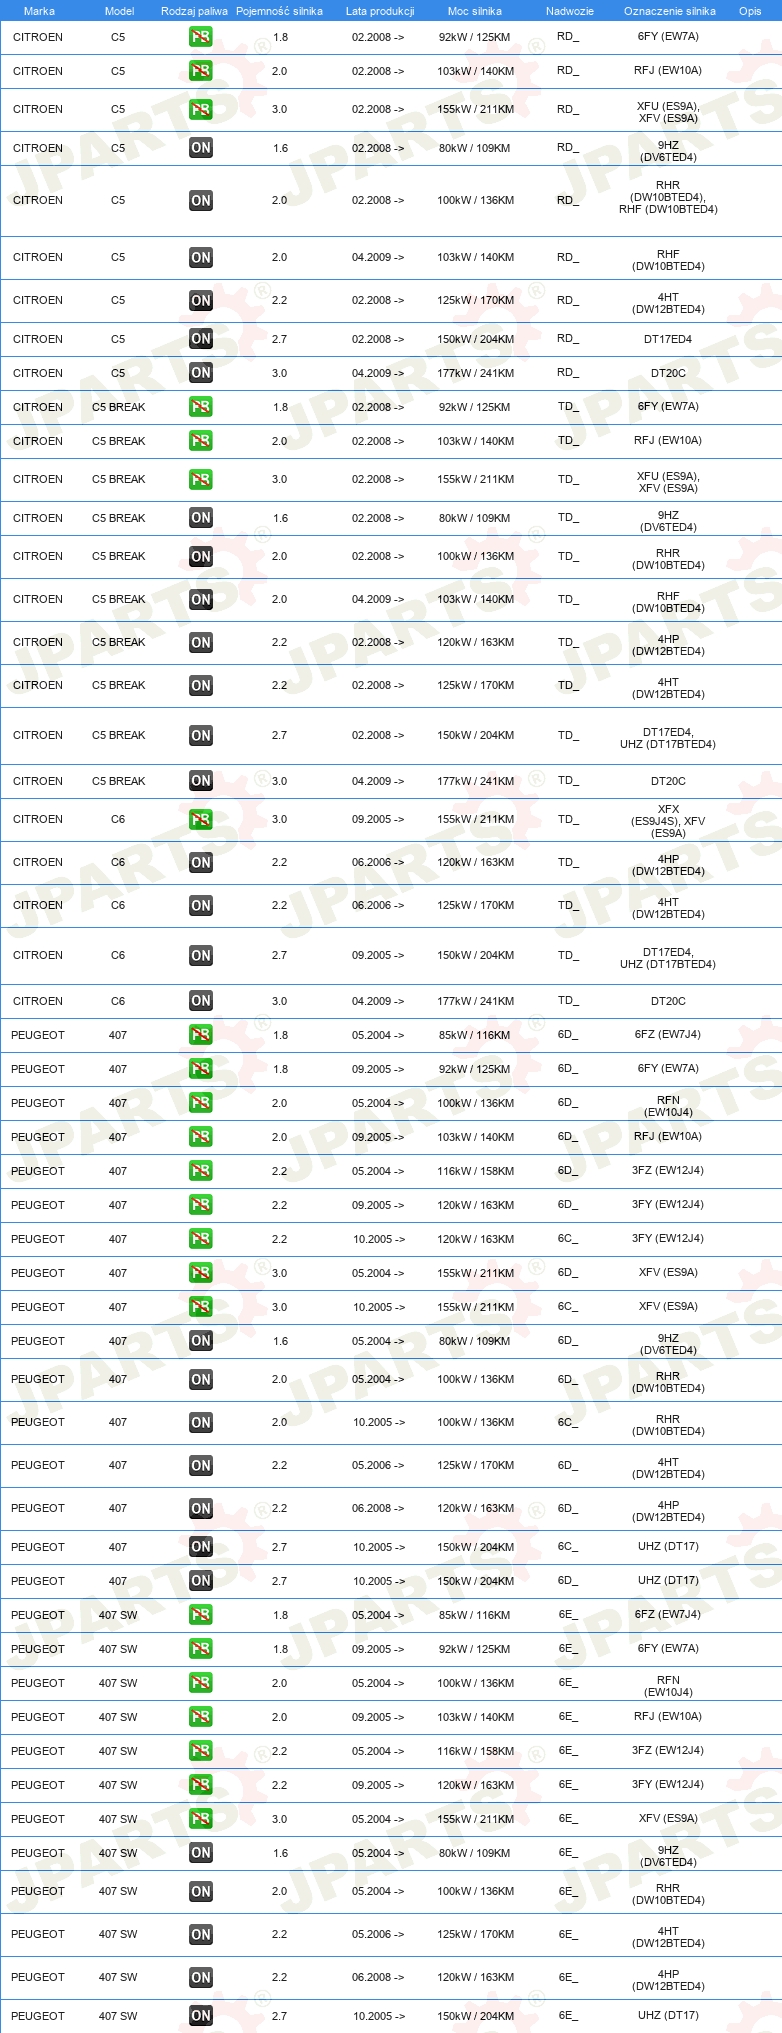Select '06.2008 ->' in Peugeot 407 SW row

pyautogui.click(x=378, y=1977)
